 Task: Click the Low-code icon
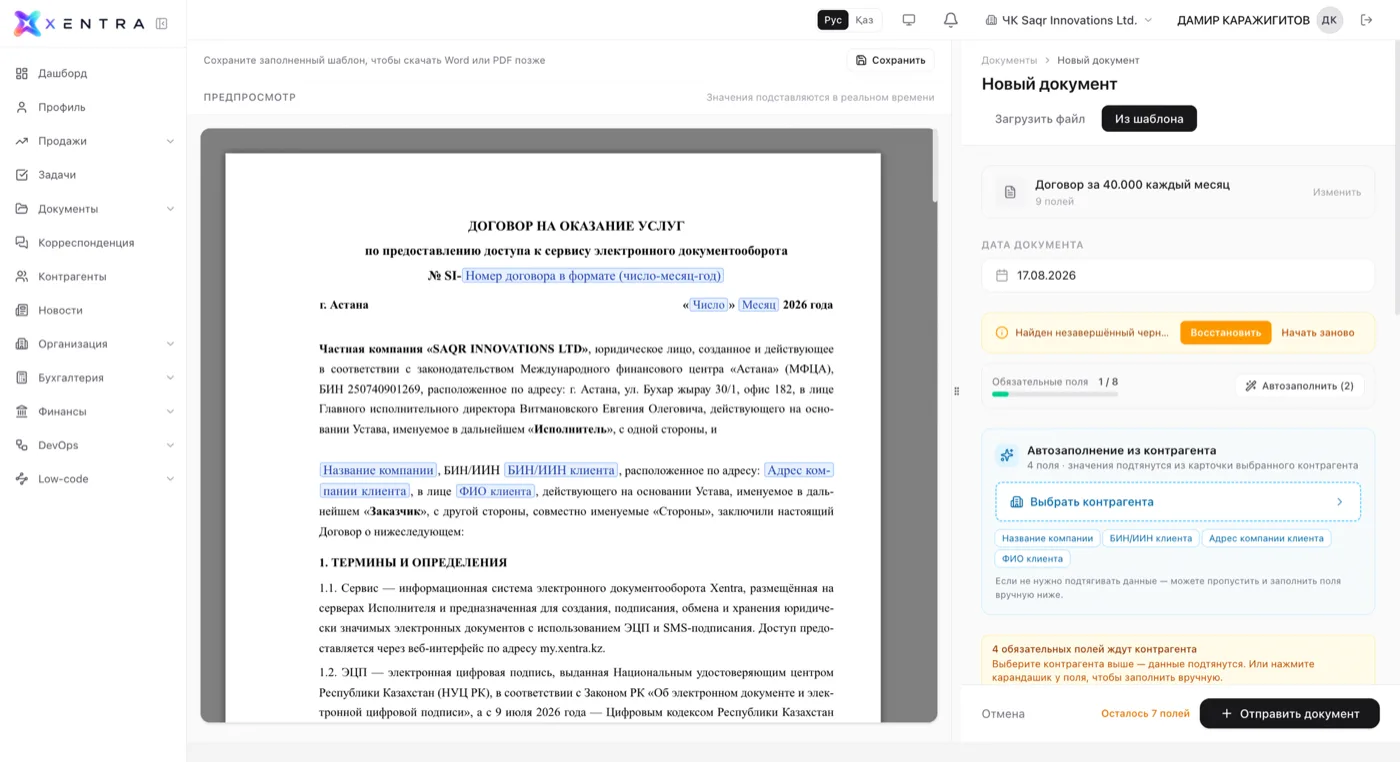[22, 479]
